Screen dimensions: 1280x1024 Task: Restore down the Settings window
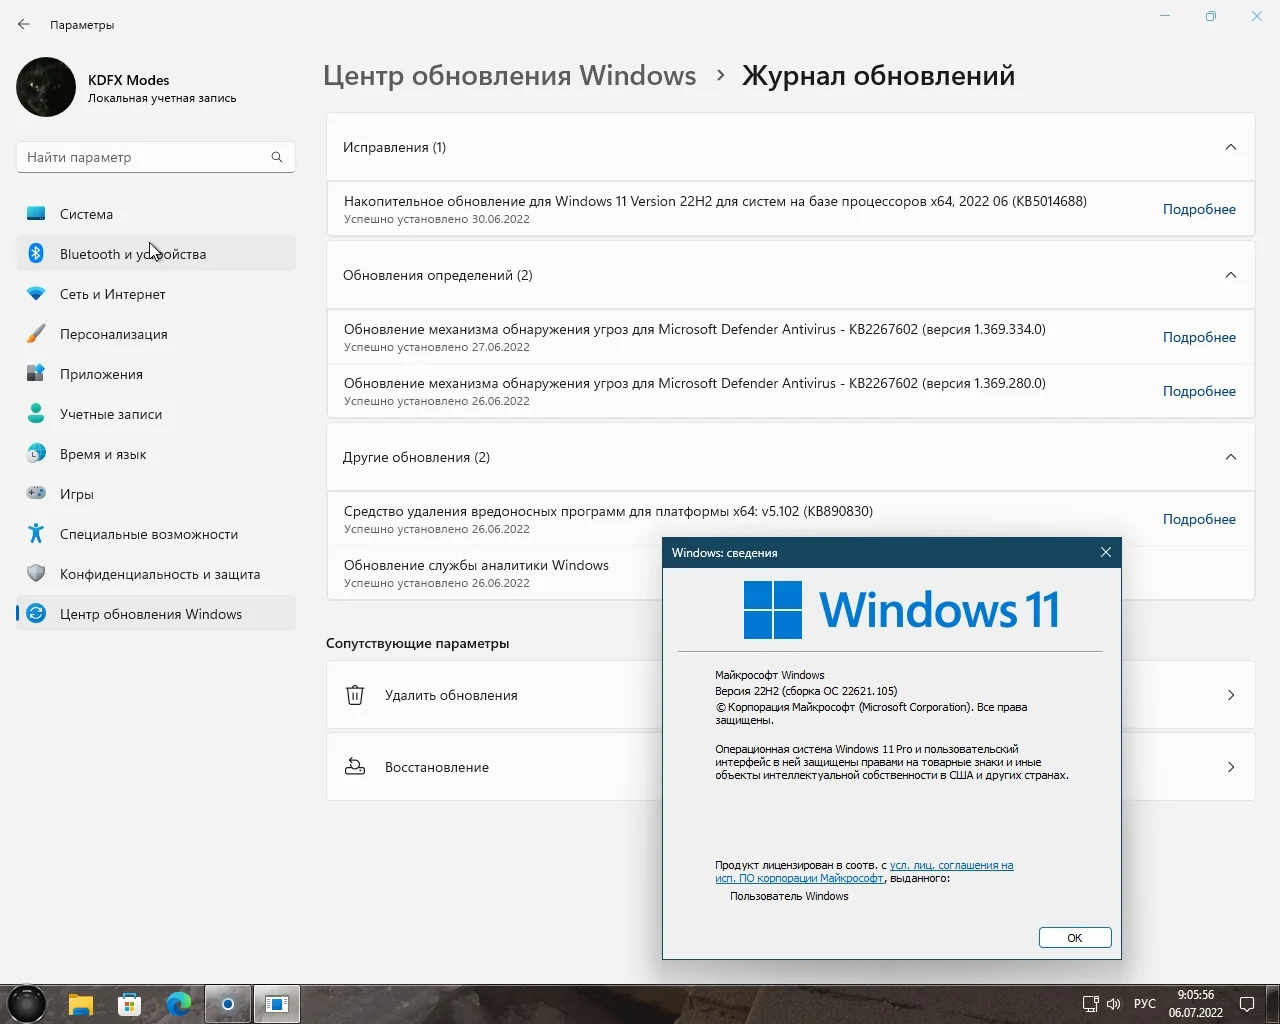[x=1211, y=16]
